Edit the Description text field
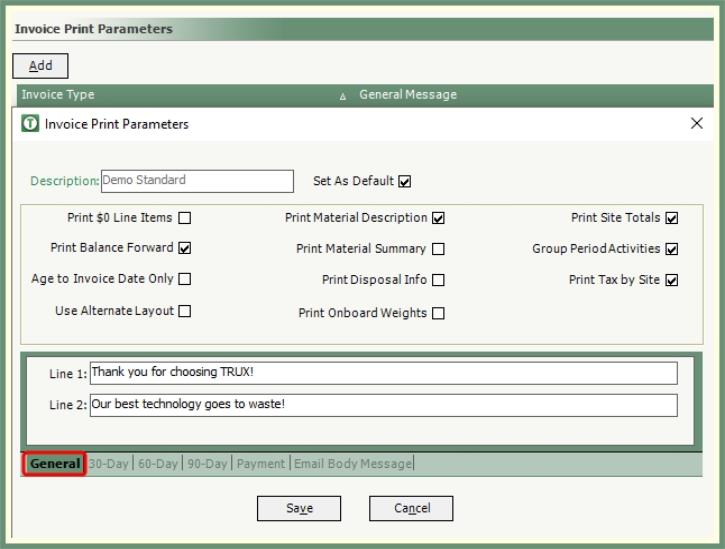The height and width of the screenshot is (549, 725). [x=197, y=181]
